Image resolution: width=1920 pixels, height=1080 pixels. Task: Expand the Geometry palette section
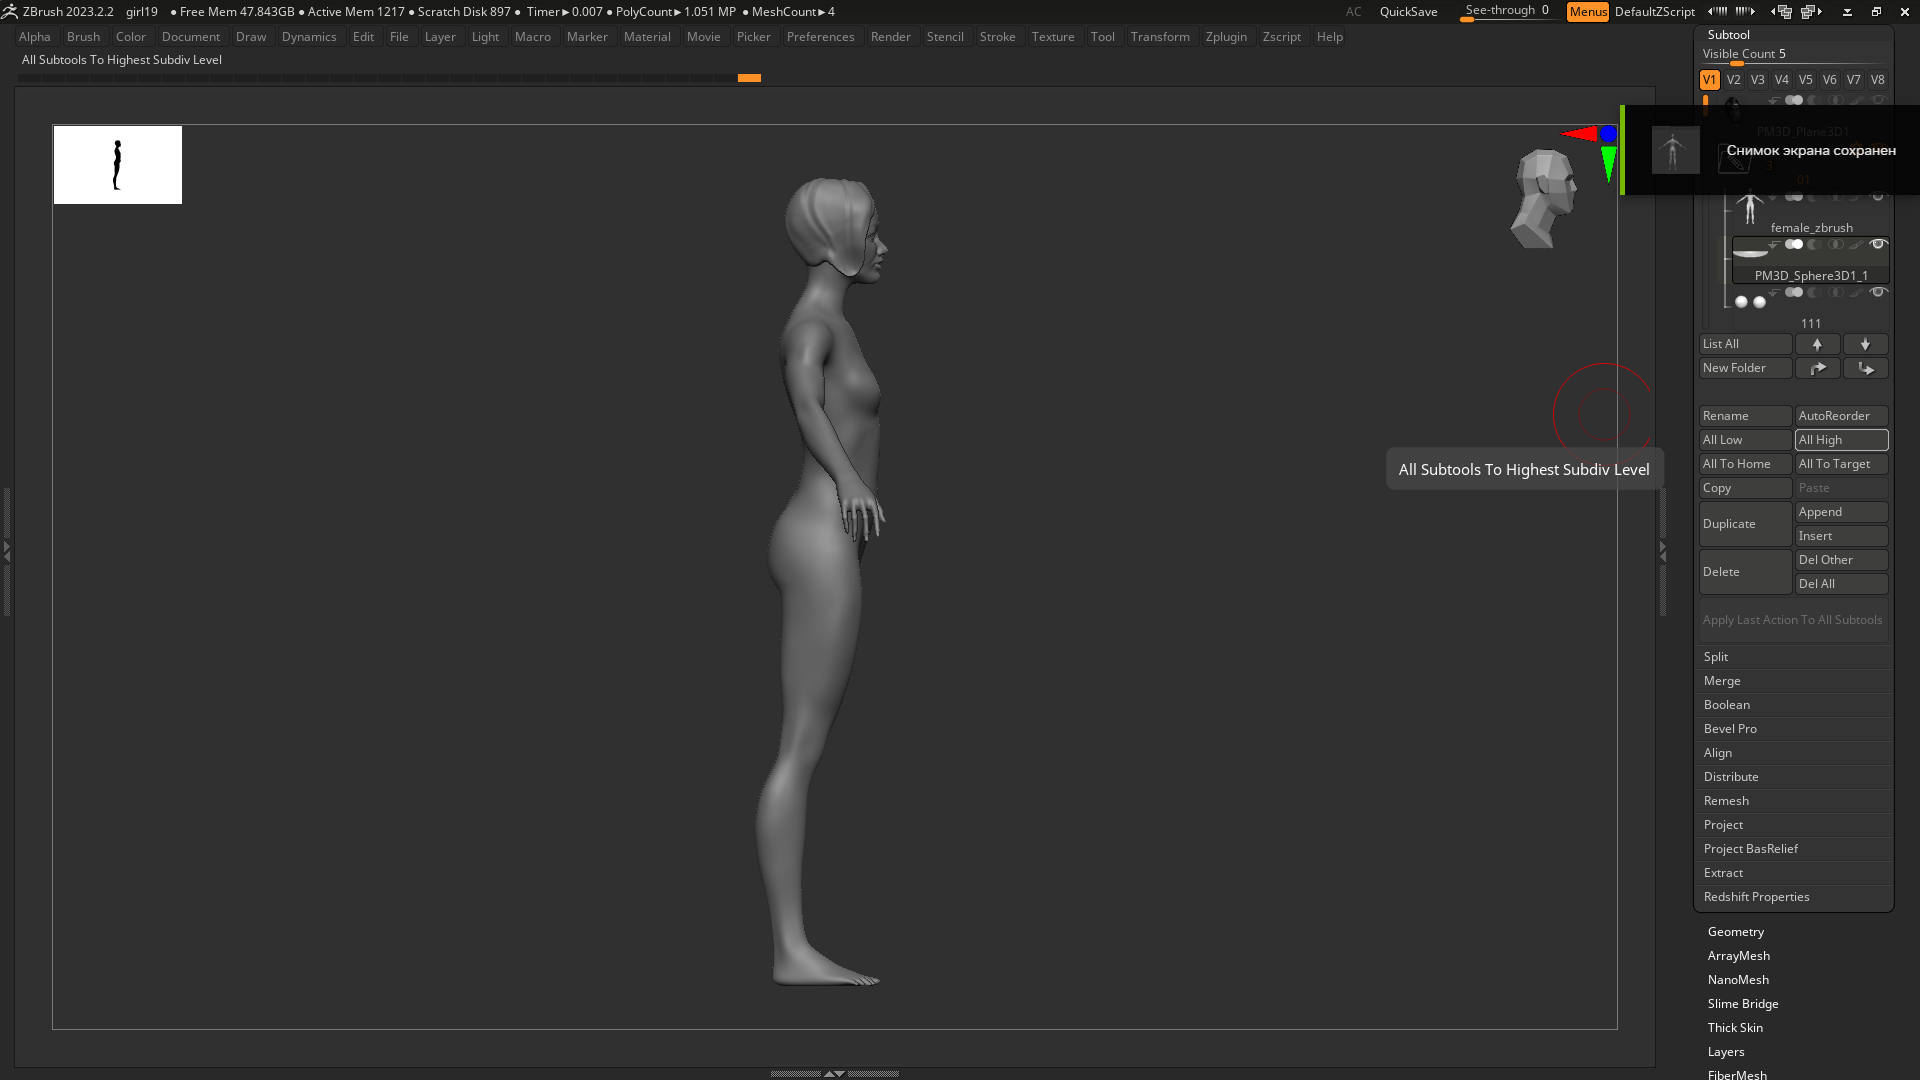tap(1735, 932)
